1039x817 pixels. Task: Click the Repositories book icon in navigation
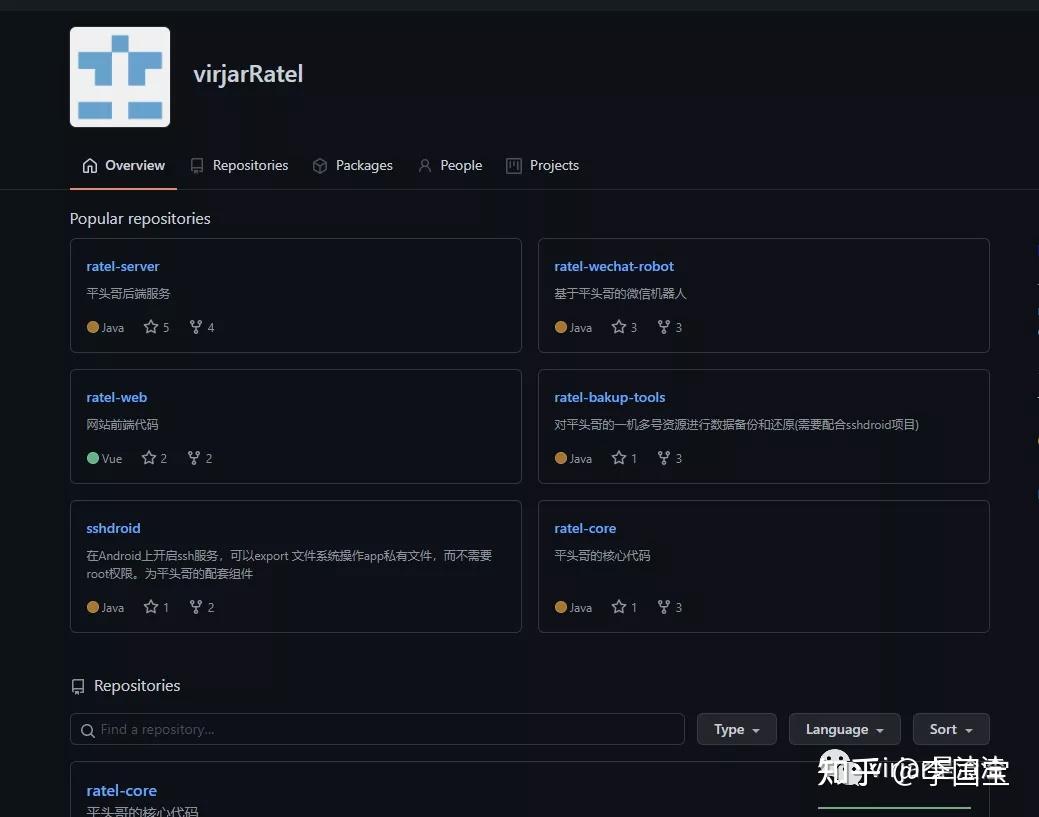click(199, 165)
